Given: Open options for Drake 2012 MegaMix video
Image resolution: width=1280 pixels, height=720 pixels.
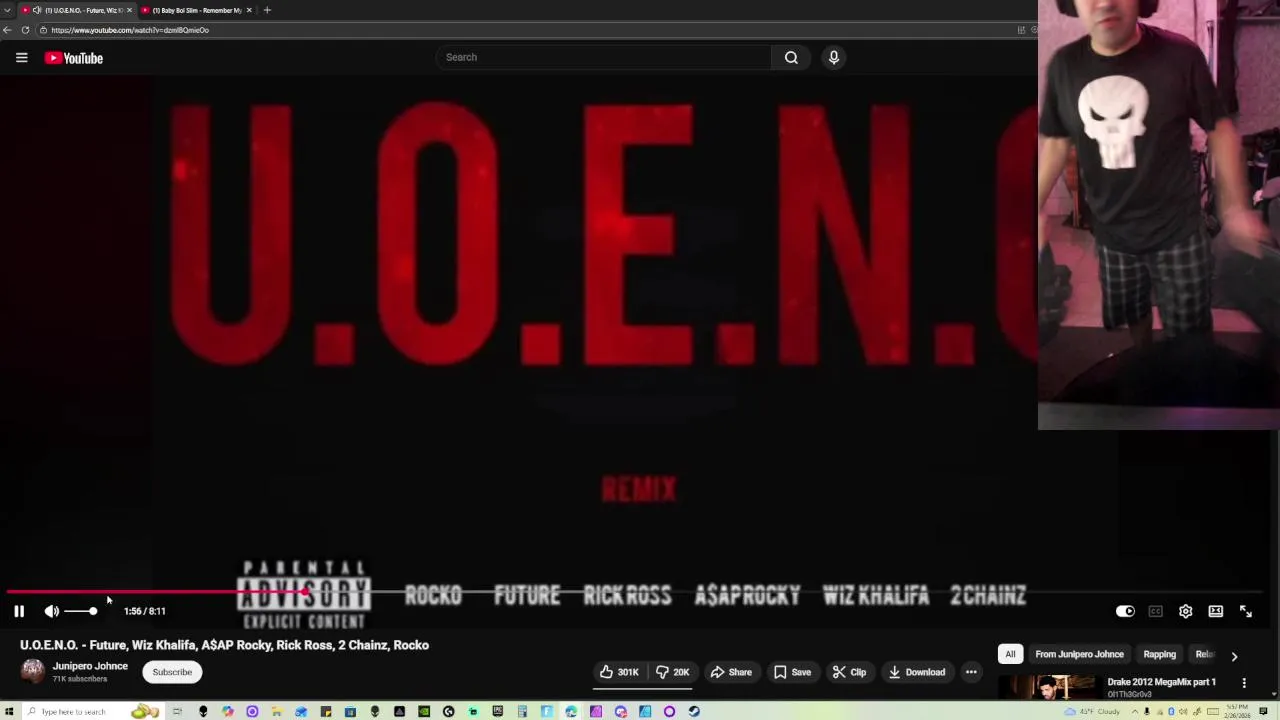Looking at the screenshot, I should point(1244,683).
